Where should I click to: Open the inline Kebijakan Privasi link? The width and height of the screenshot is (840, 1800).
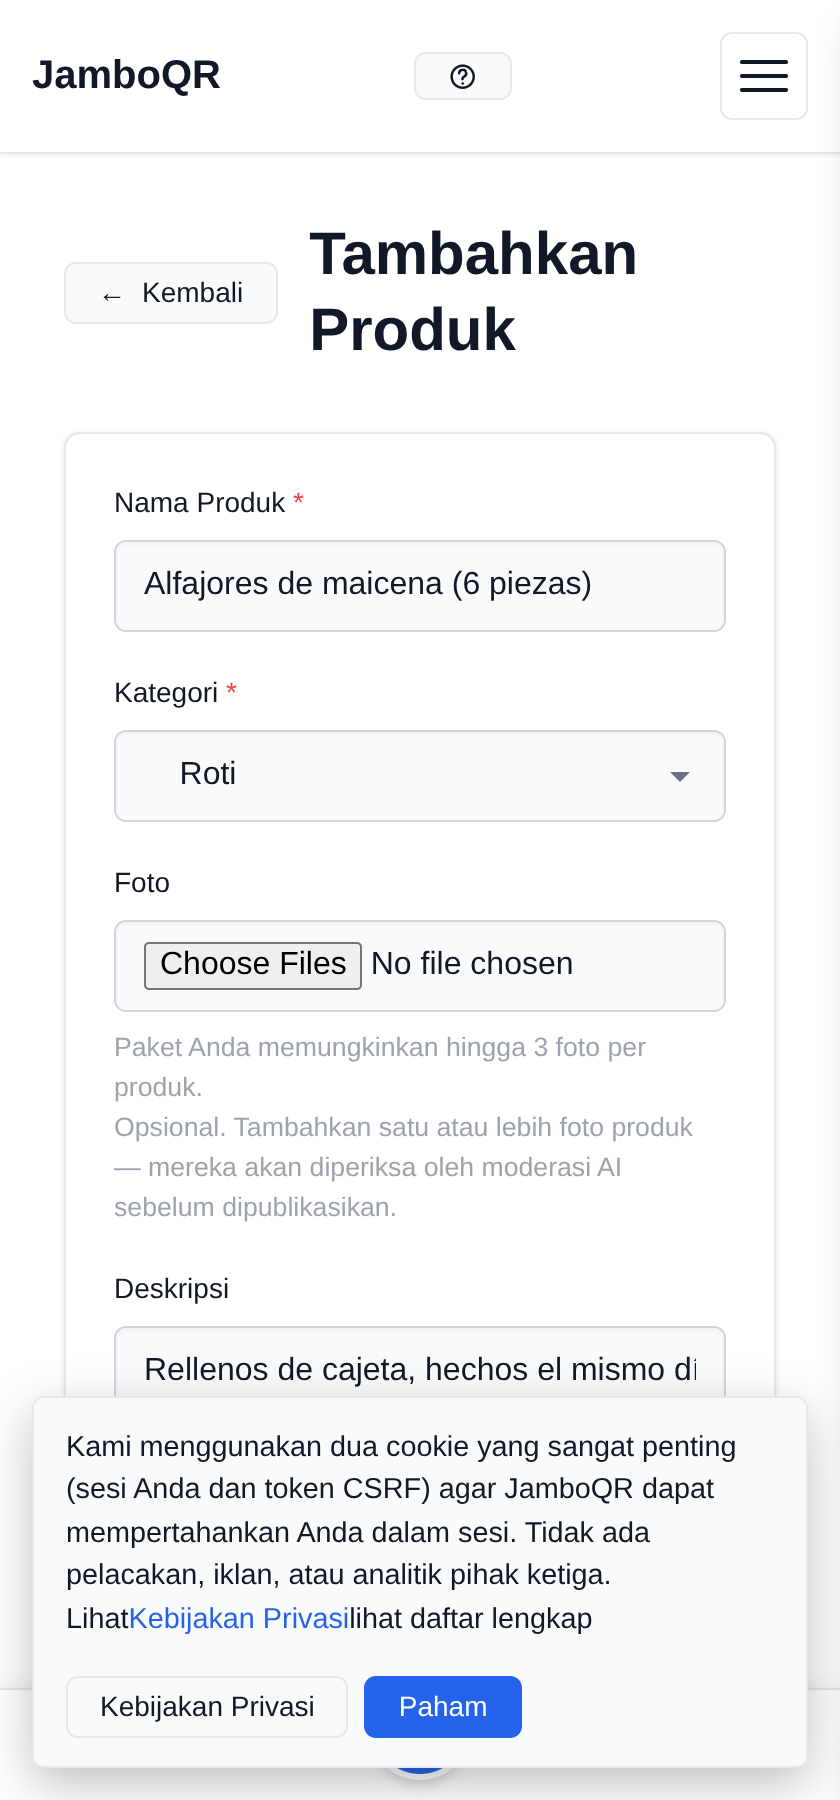239,1618
